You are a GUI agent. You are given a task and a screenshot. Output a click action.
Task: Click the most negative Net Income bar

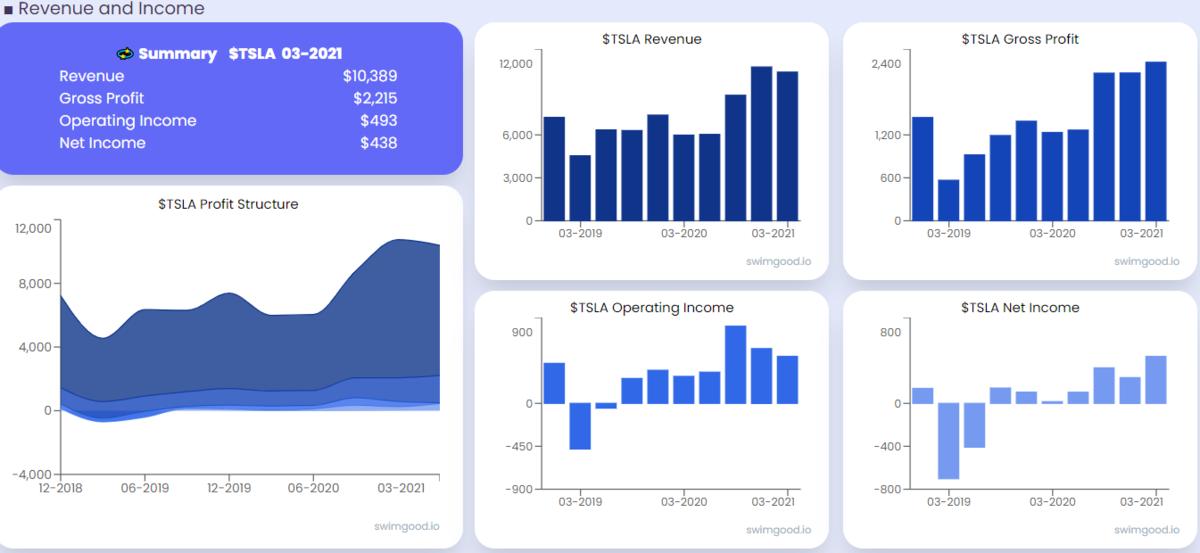(948, 441)
